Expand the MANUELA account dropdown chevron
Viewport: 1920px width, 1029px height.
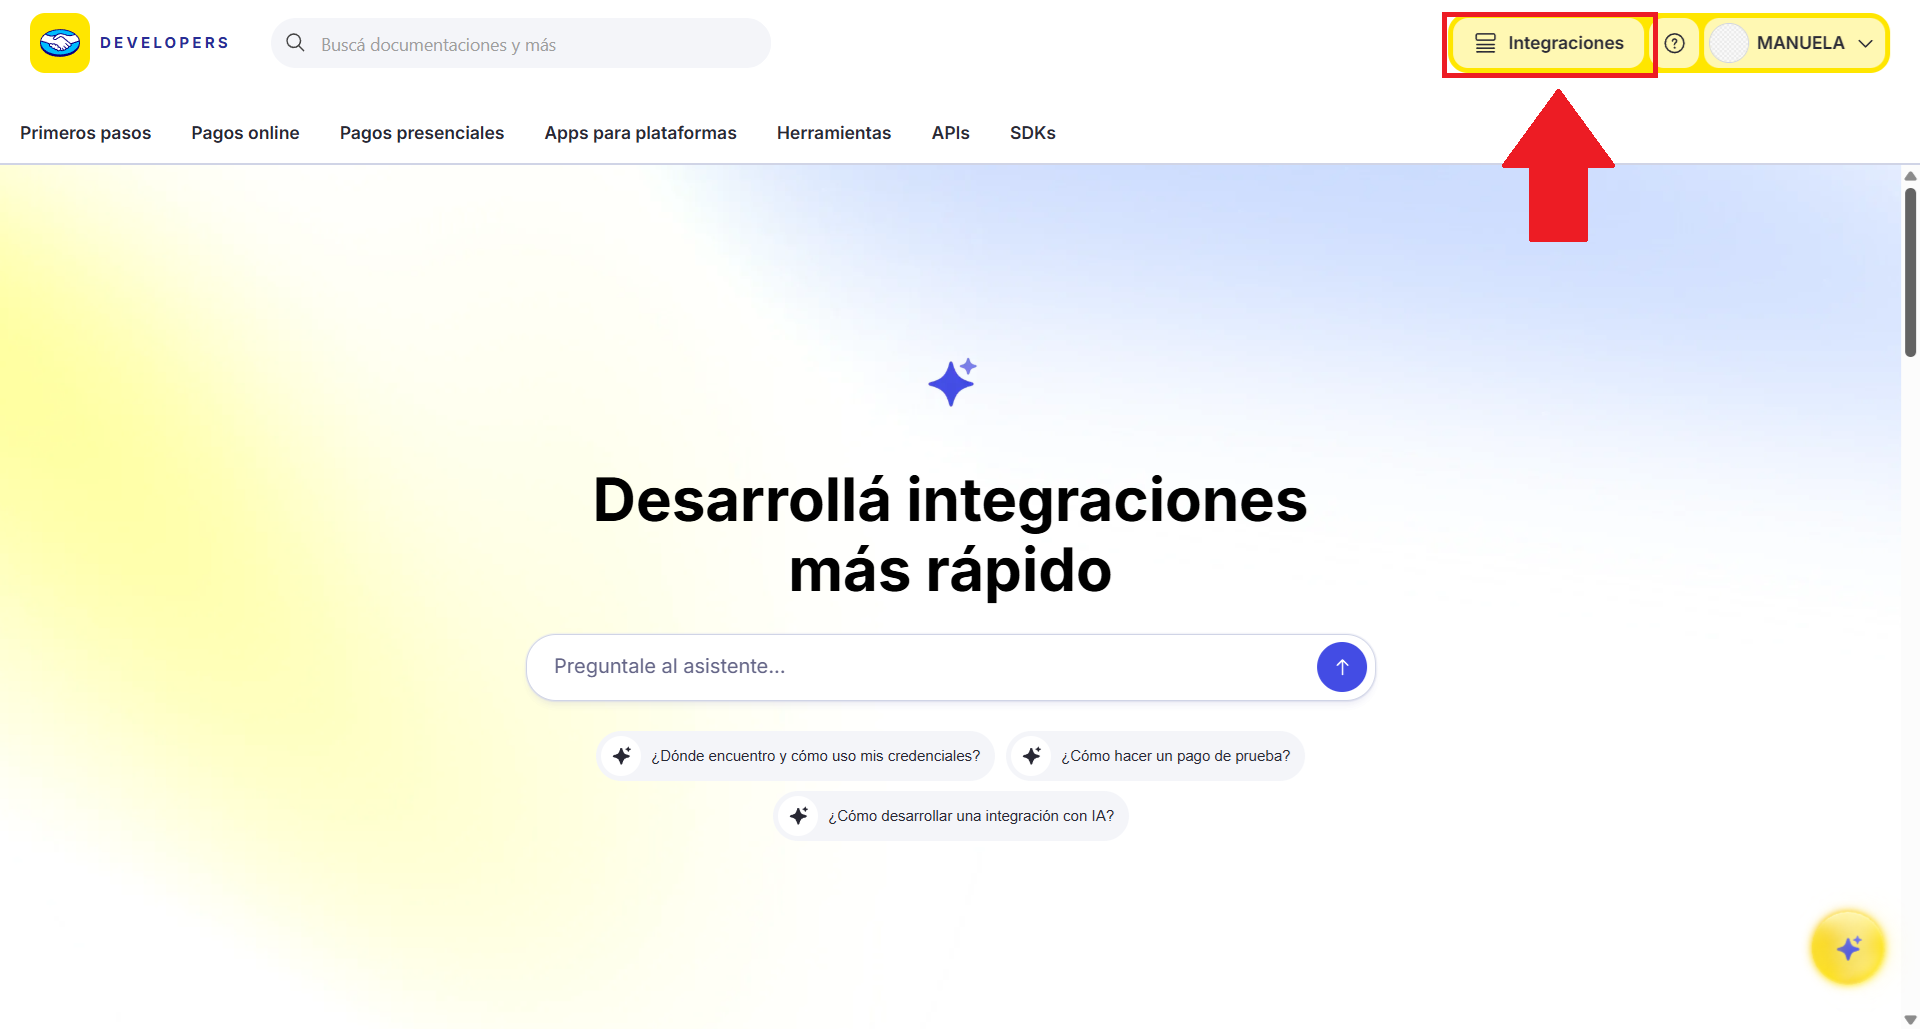(x=1865, y=44)
